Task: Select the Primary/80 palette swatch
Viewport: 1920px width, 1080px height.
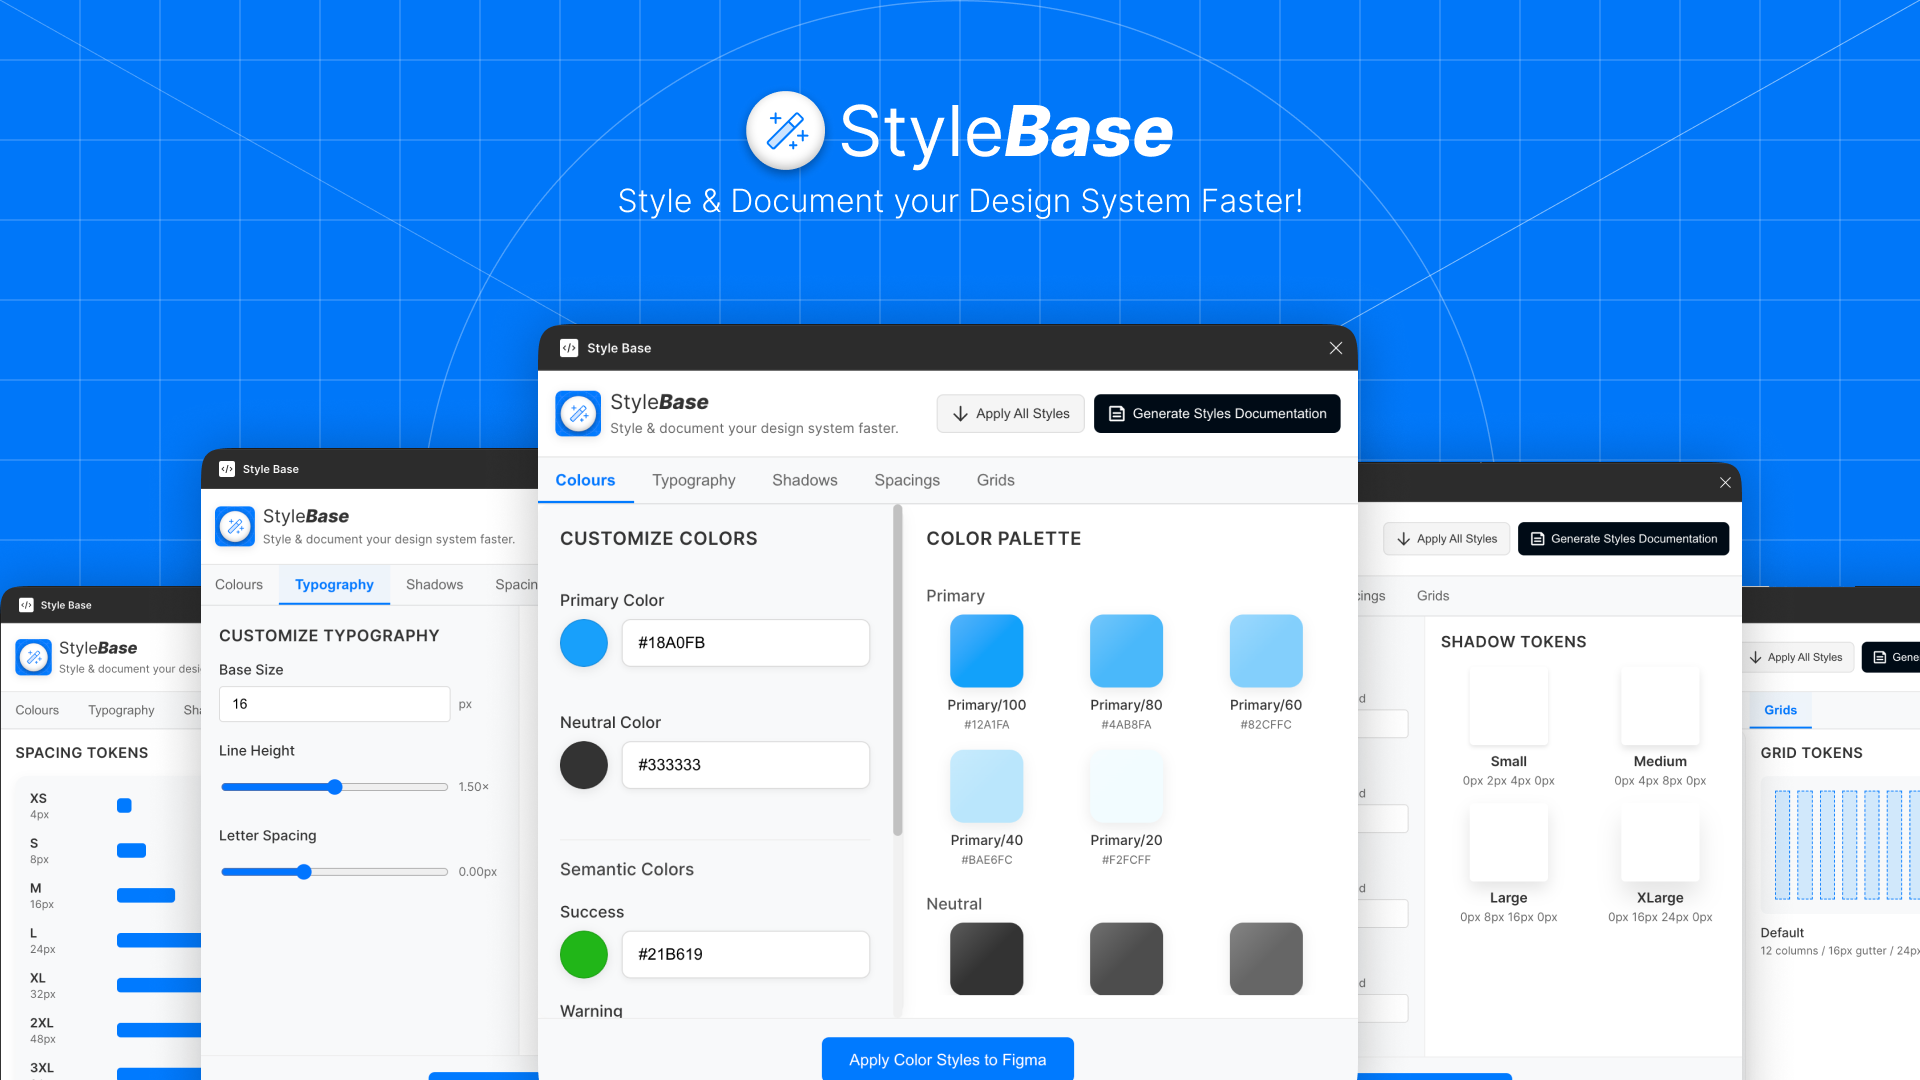Action: pyautogui.click(x=1126, y=651)
